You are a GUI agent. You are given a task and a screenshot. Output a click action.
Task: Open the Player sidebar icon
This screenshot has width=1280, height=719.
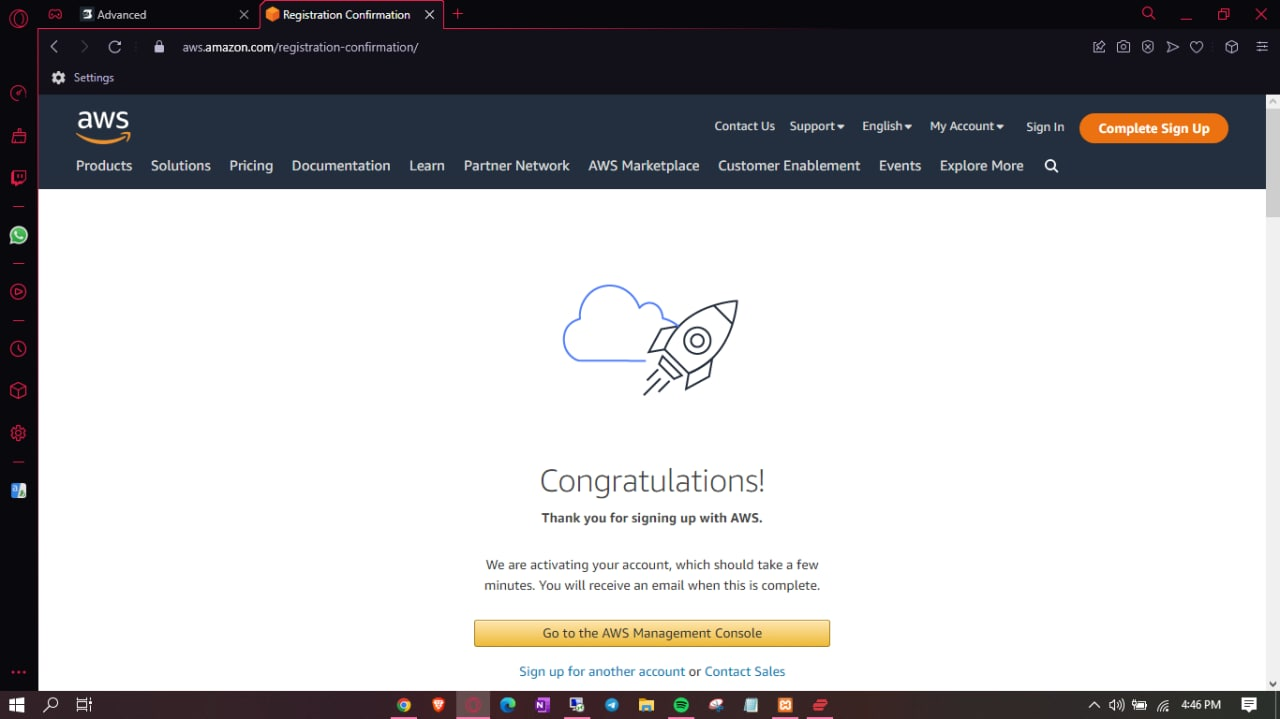point(18,292)
